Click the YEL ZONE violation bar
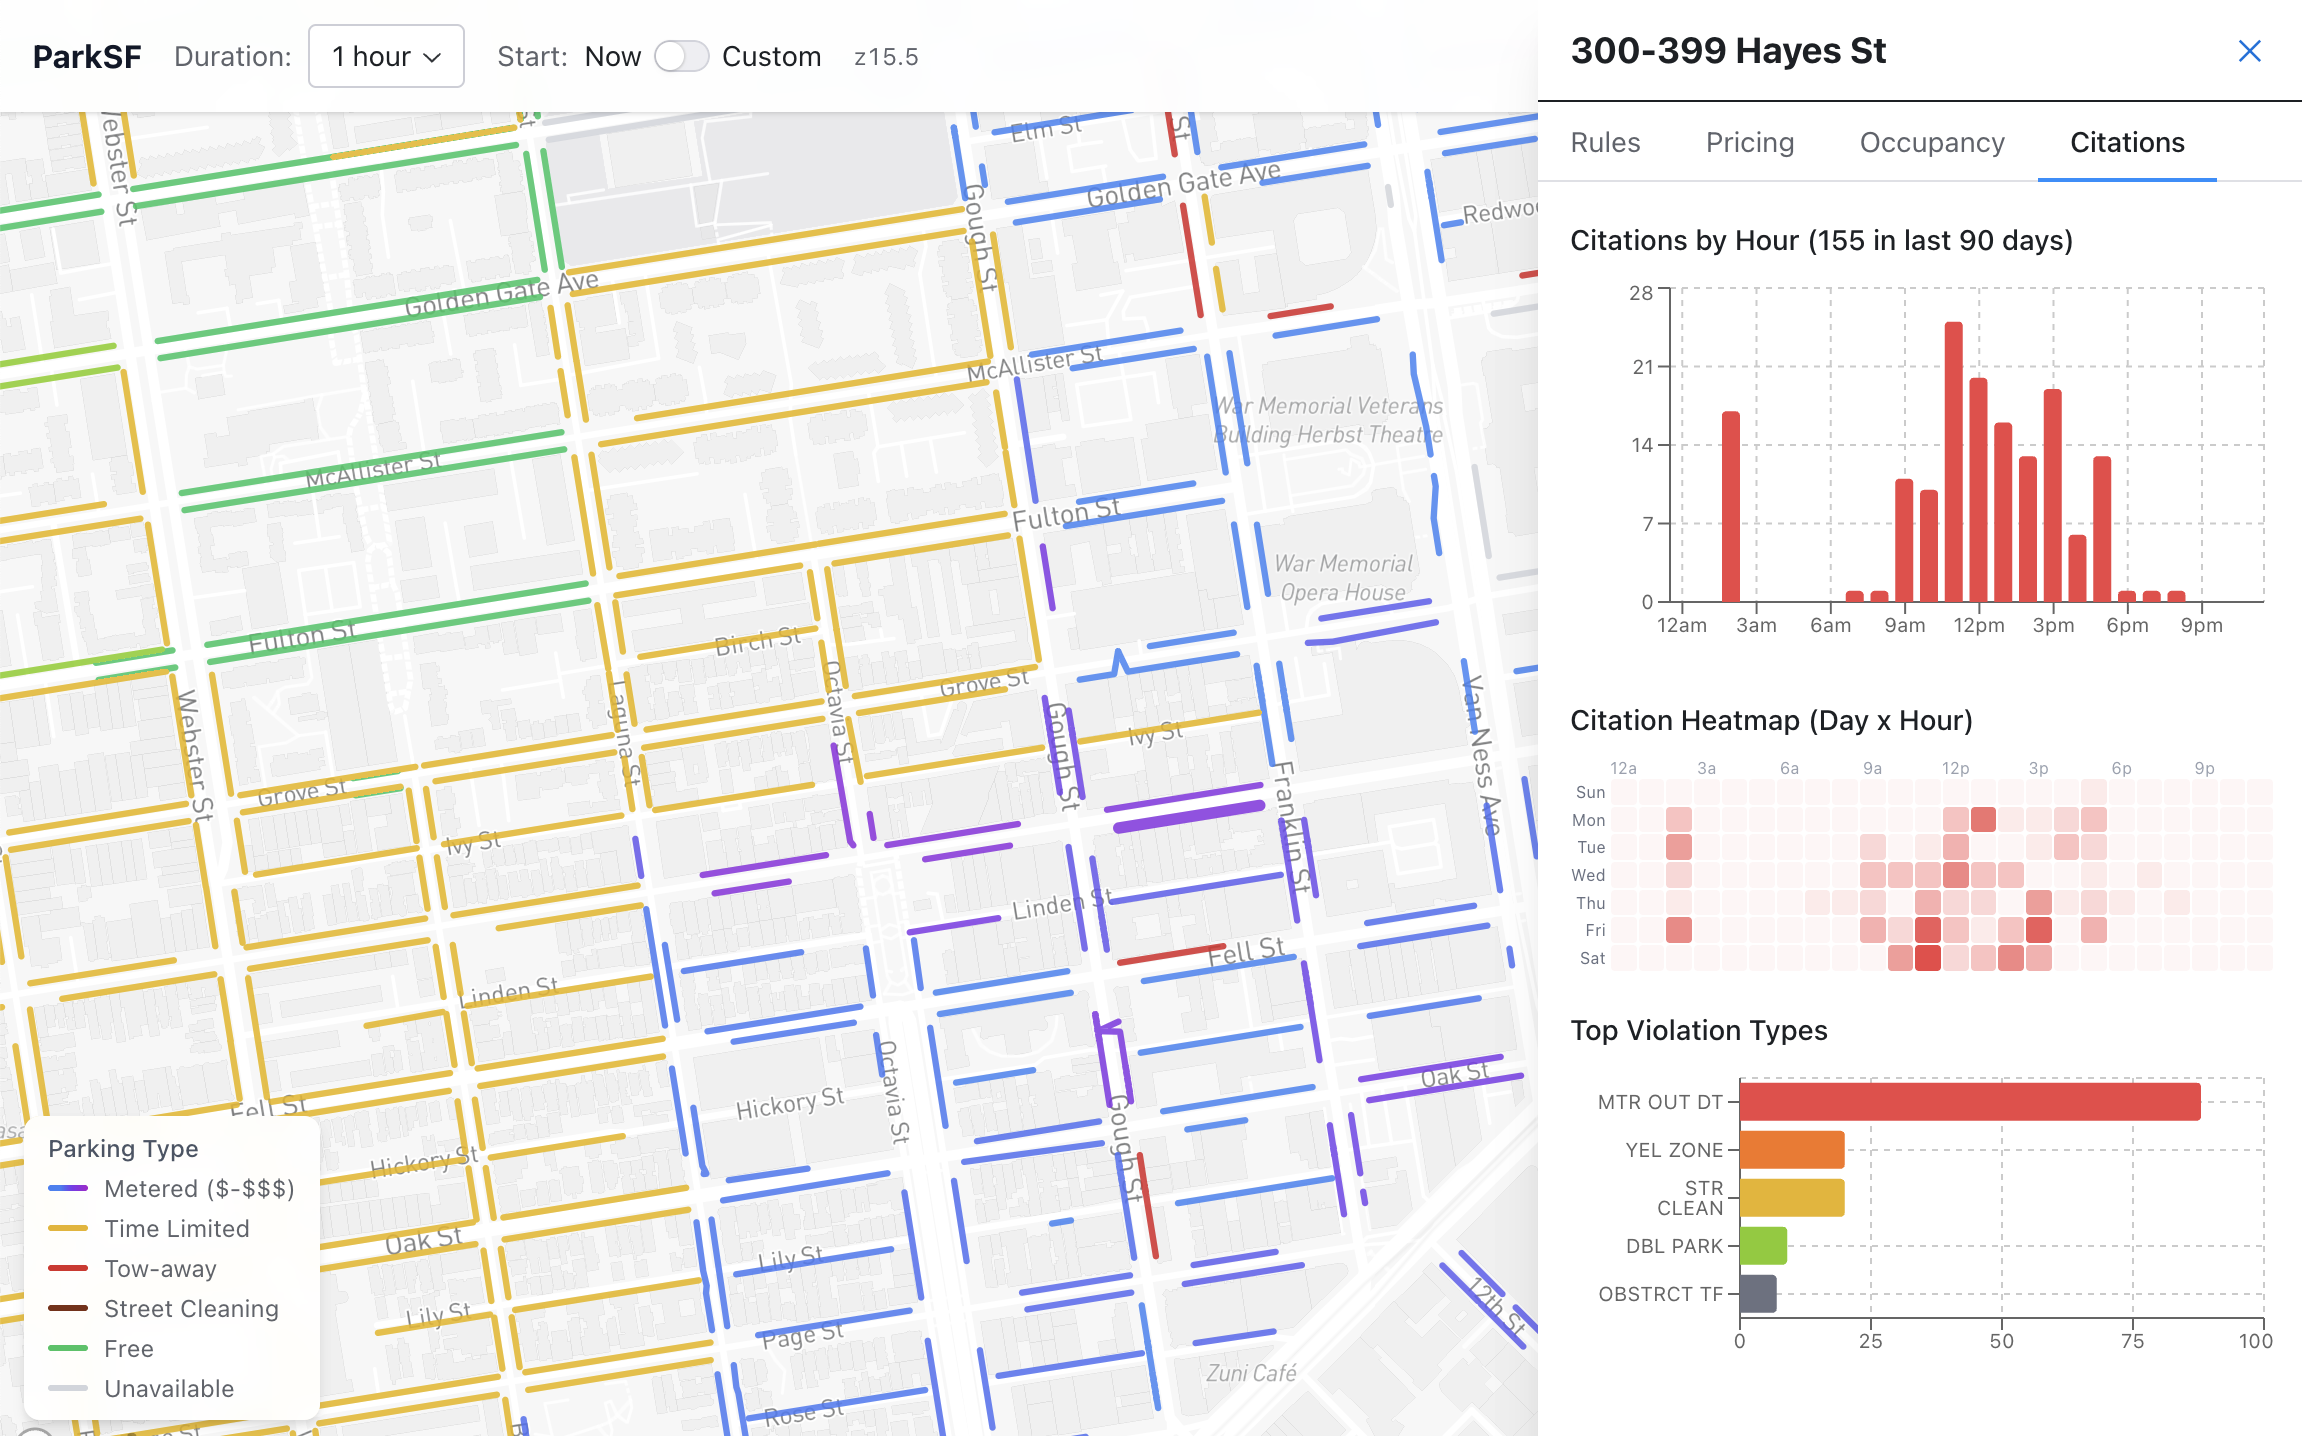 pos(1790,1150)
